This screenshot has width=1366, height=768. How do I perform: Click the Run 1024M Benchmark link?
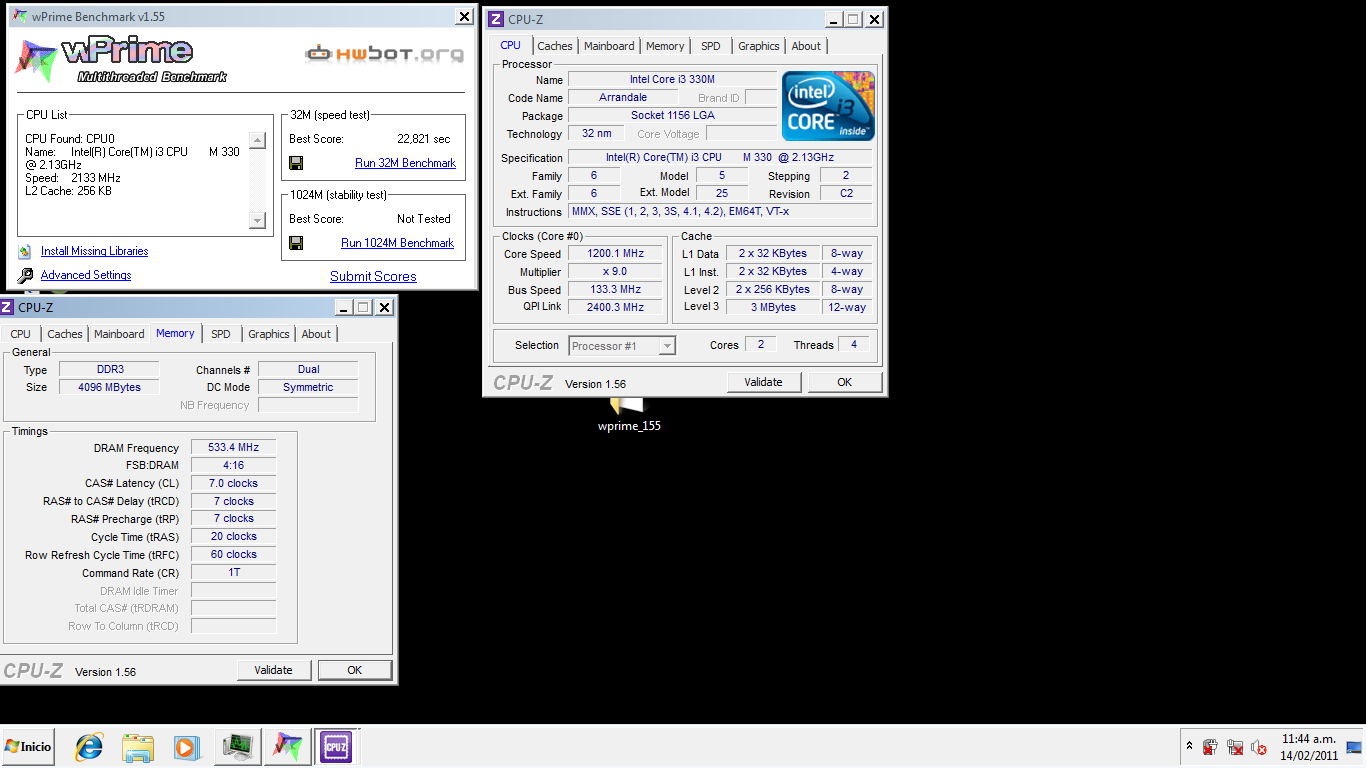[397, 243]
